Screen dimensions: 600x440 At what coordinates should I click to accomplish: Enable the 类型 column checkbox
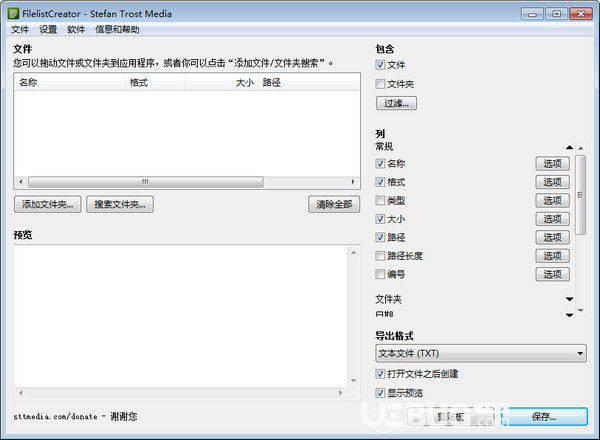click(x=380, y=200)
